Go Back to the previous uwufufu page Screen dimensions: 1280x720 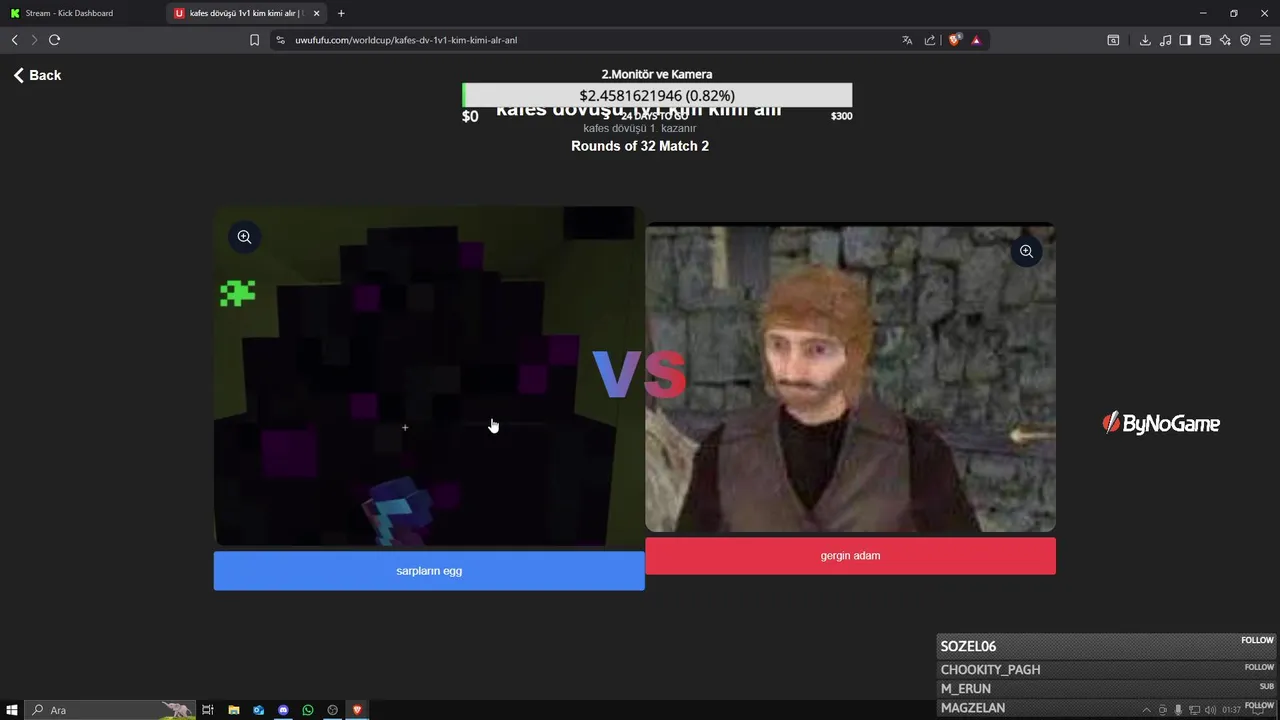coord(37,75)
